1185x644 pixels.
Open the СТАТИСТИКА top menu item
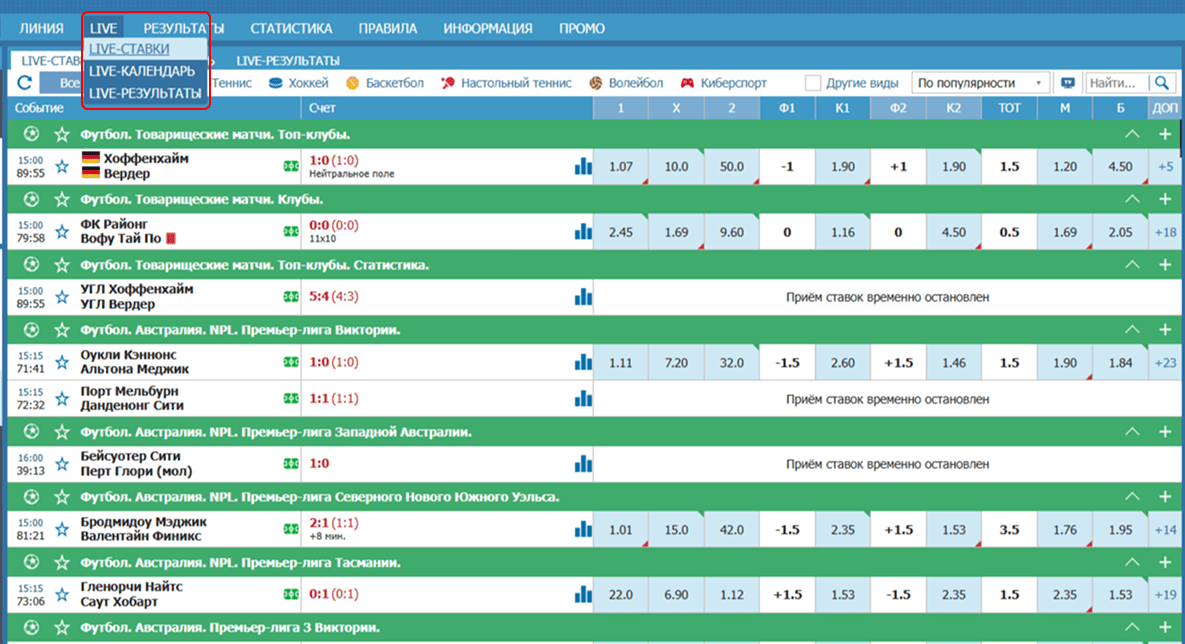click(x=291, y=28)
